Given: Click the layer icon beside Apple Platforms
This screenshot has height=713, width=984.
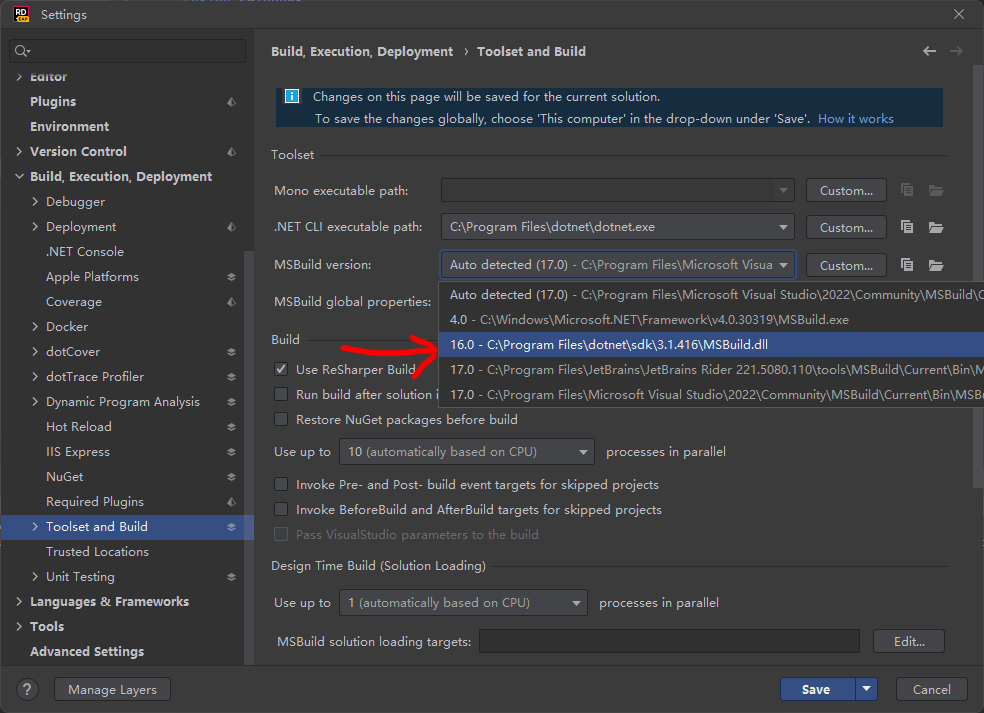Looking at the screenshot, I should [x=232, y=277].
